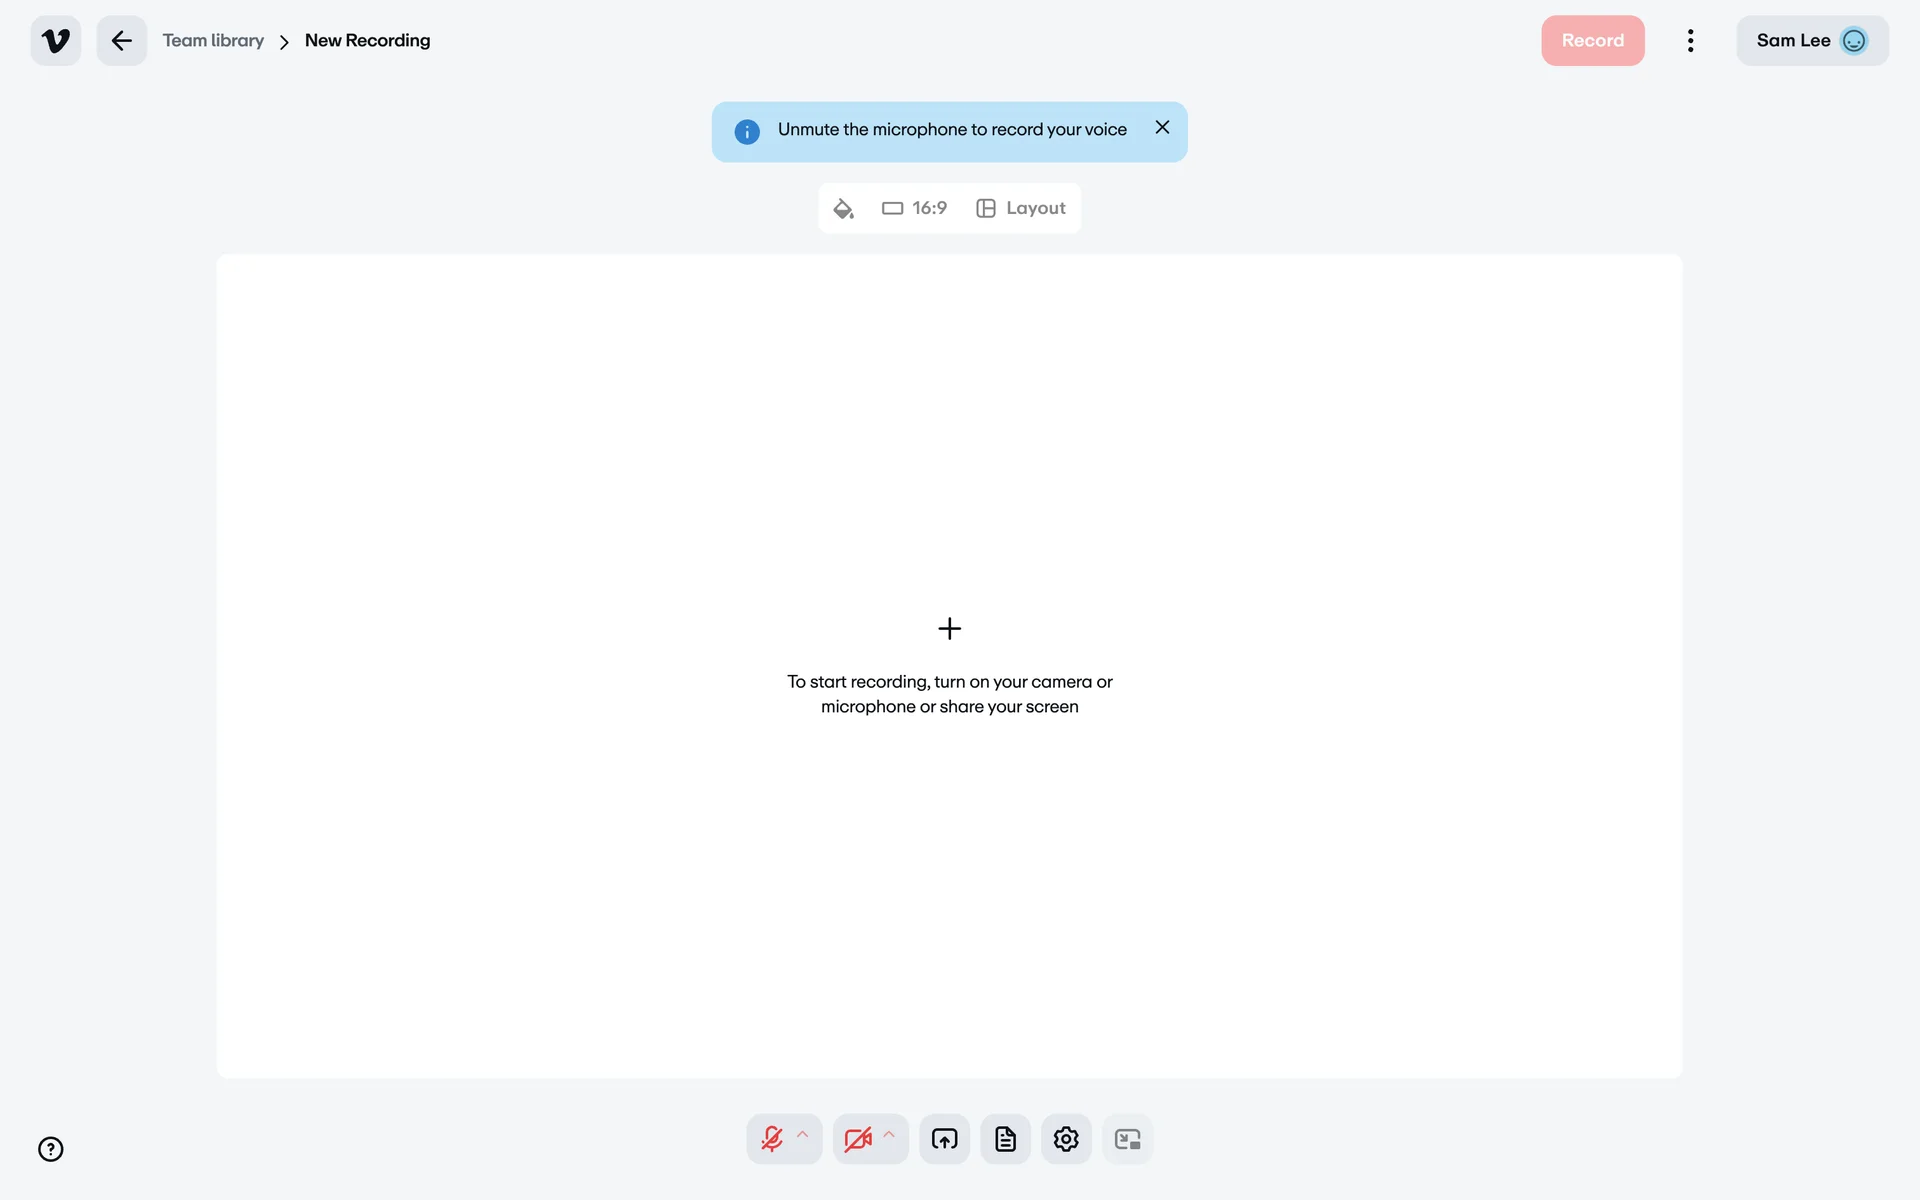
Task: Open the Layout menu
Action: click(x=1021, y=208)
